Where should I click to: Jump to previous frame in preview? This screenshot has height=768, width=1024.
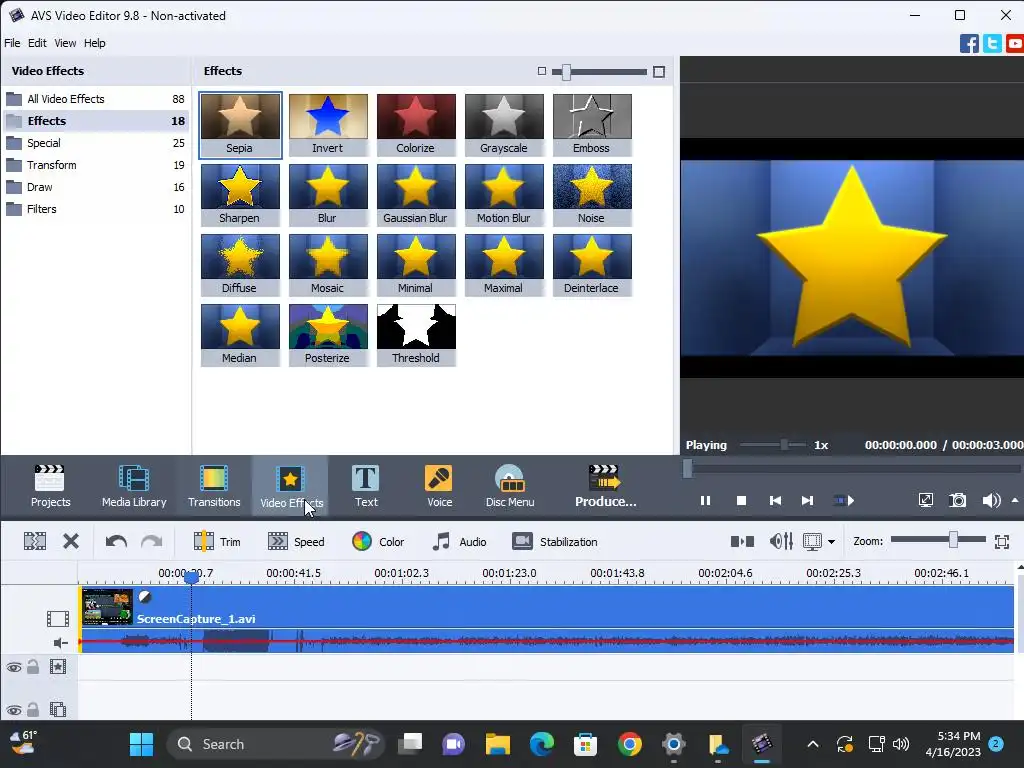[775, 500]
